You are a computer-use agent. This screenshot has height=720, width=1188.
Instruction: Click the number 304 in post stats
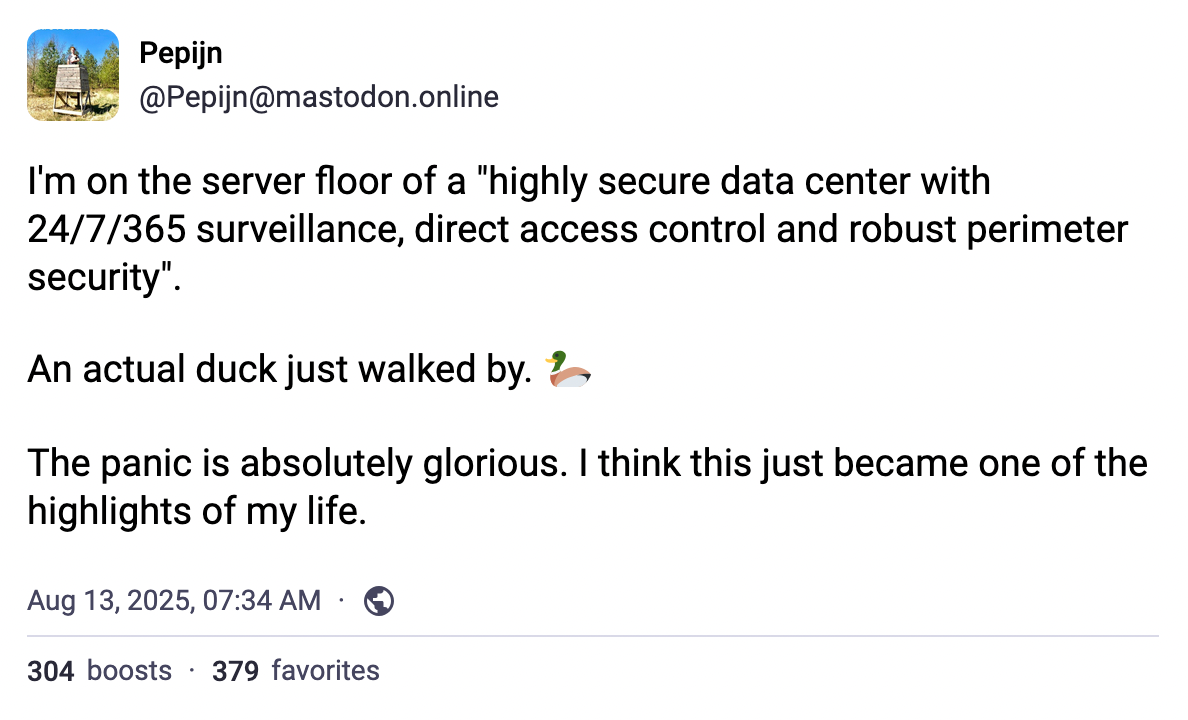tap(51, 670)
